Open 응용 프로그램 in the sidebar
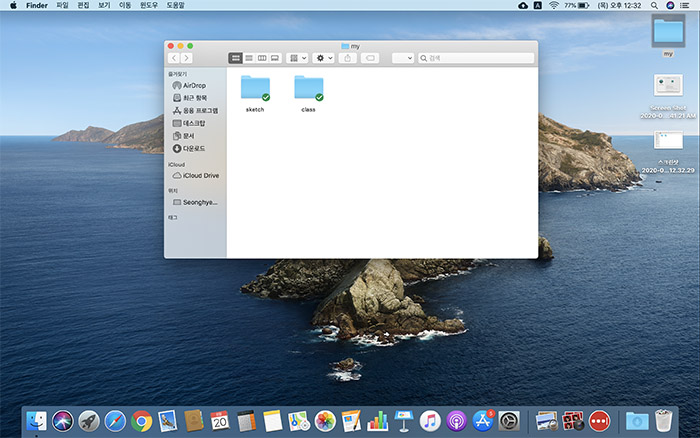 coord(196,110)
